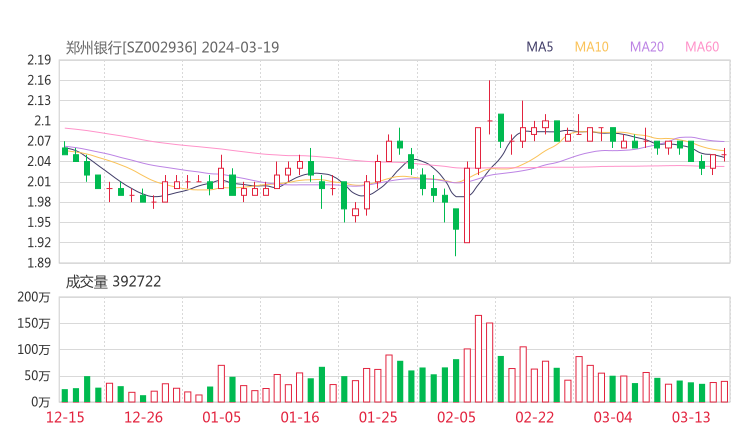Click the tallest volume bar in the chart

click(x=478, y=359)
